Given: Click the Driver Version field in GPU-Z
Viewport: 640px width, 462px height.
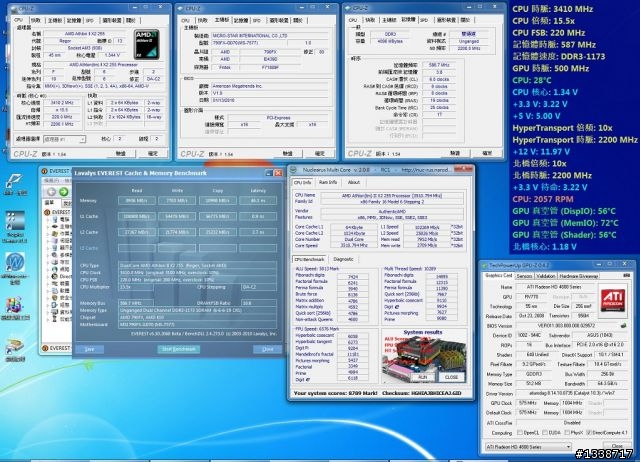Looking at the screenshot, I should point(571,393).
